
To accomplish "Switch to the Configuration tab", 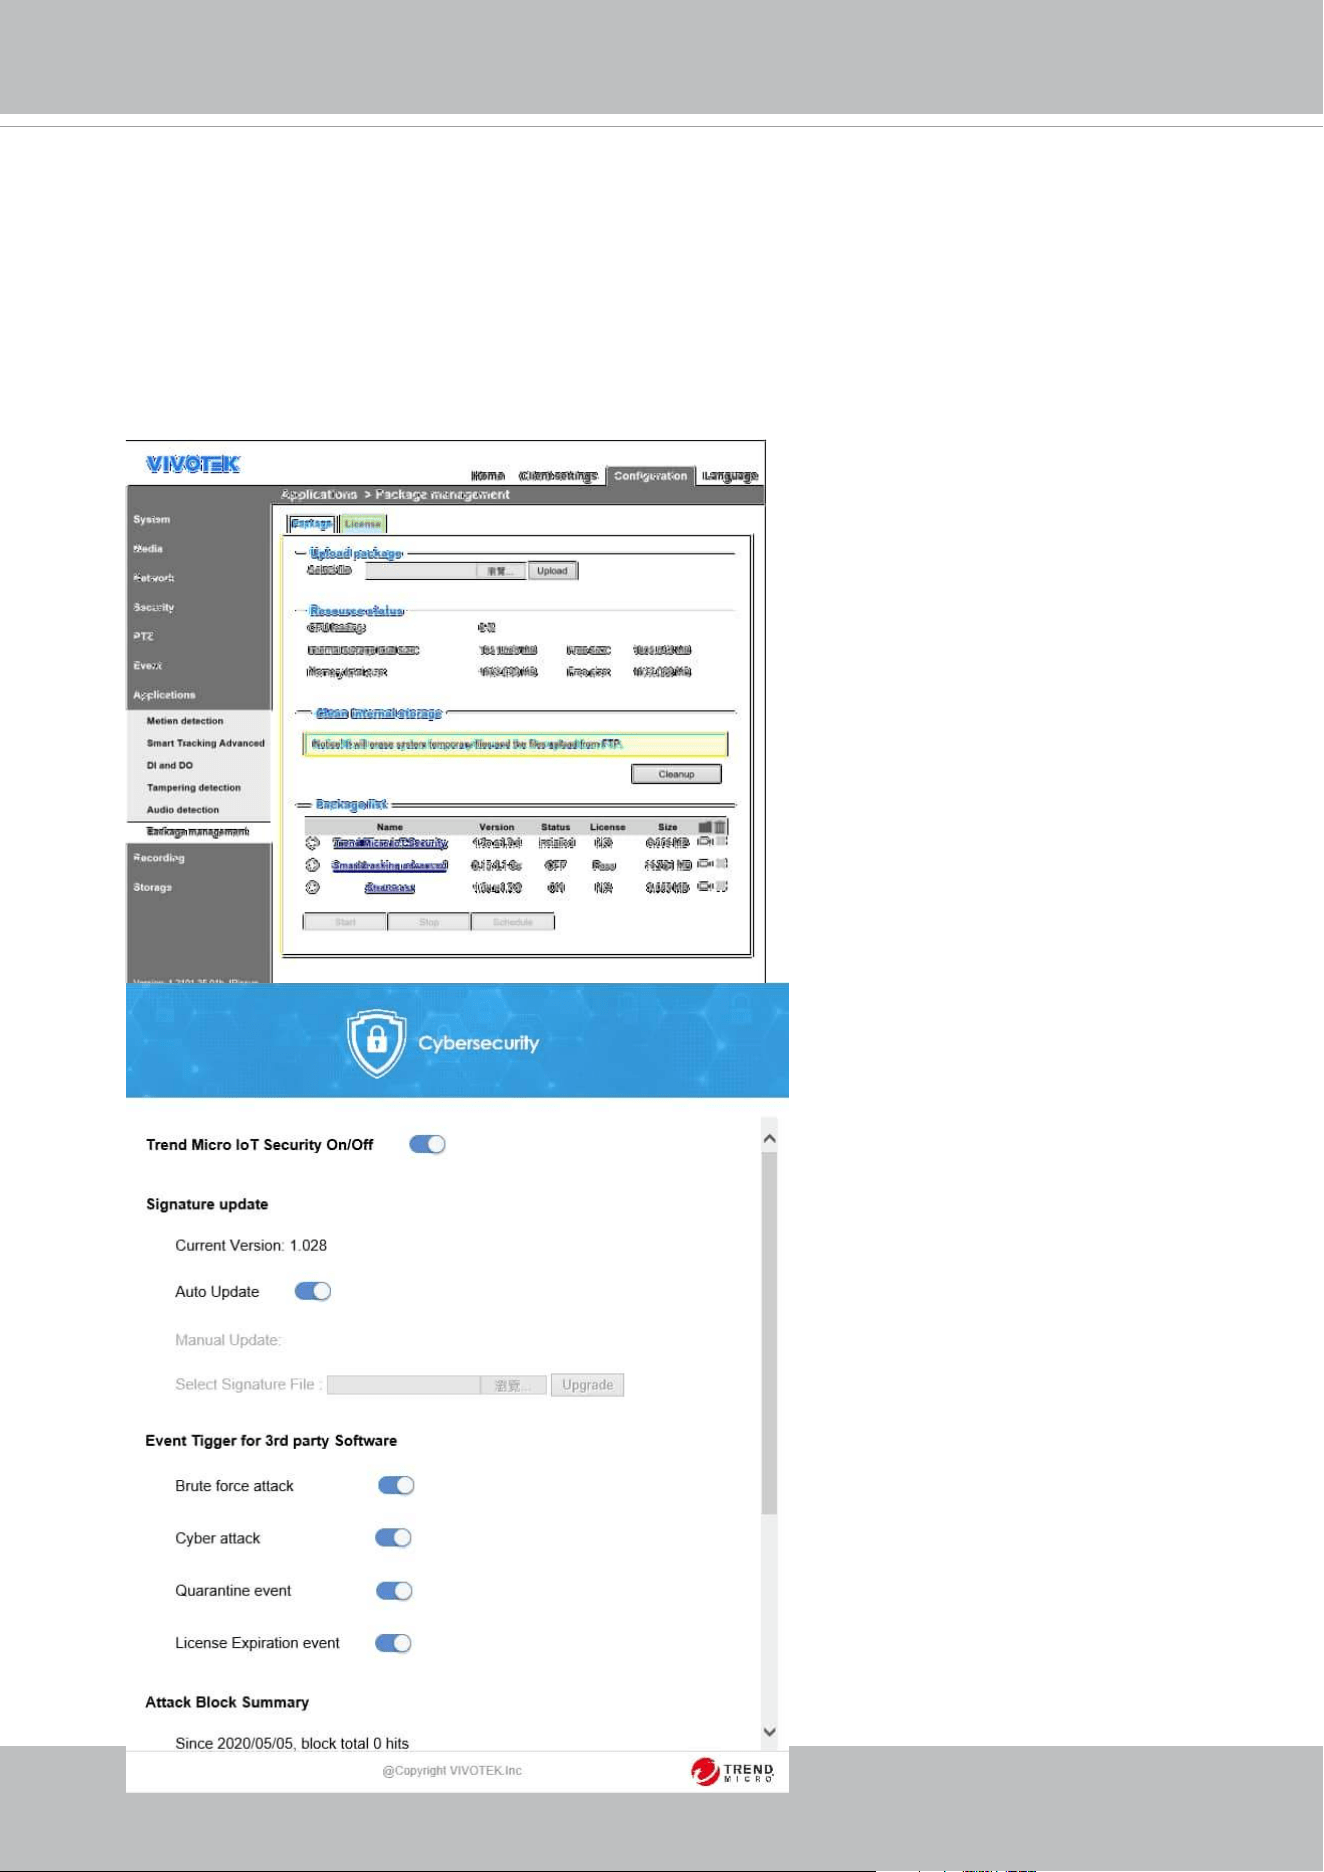I will (x=650, y=476).
